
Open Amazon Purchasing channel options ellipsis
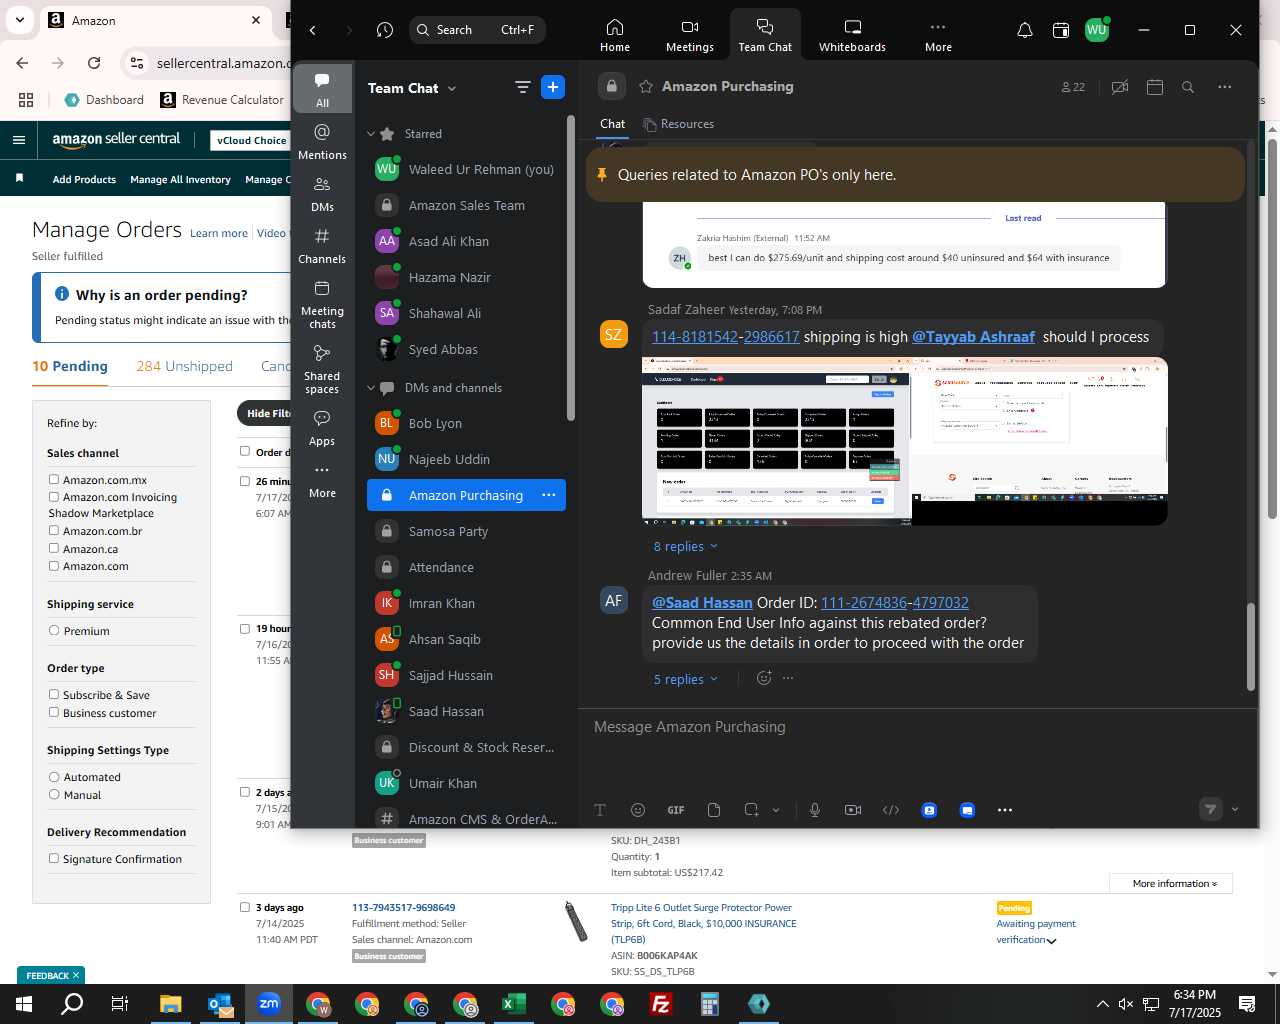pos(548,495)
